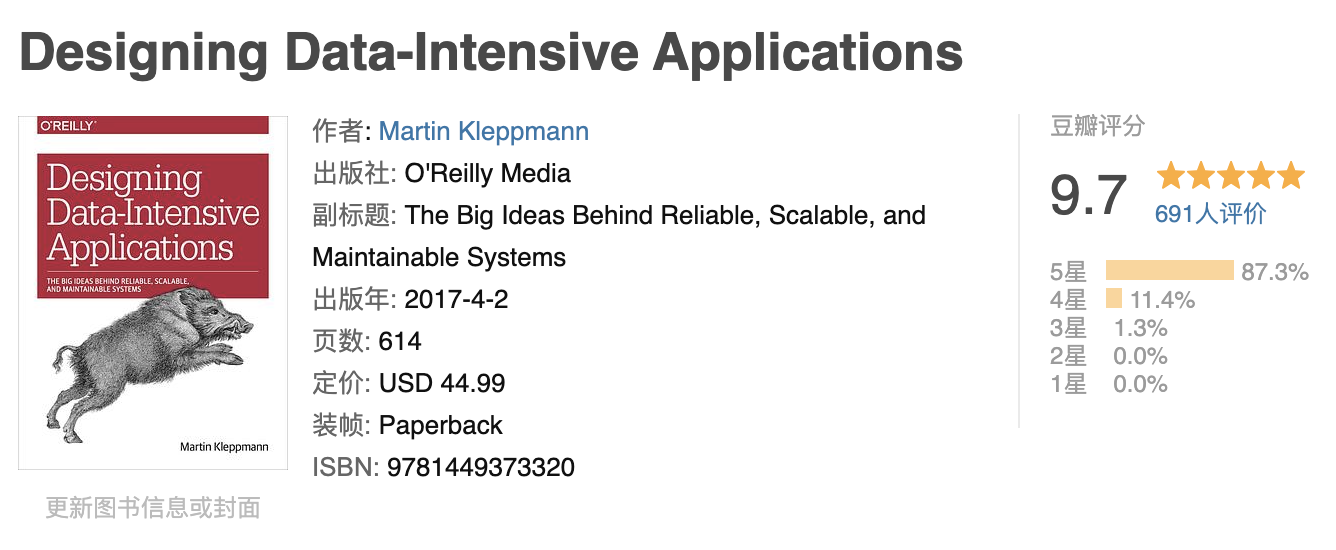Click the publication date 2017-4-2

point(456,299)
